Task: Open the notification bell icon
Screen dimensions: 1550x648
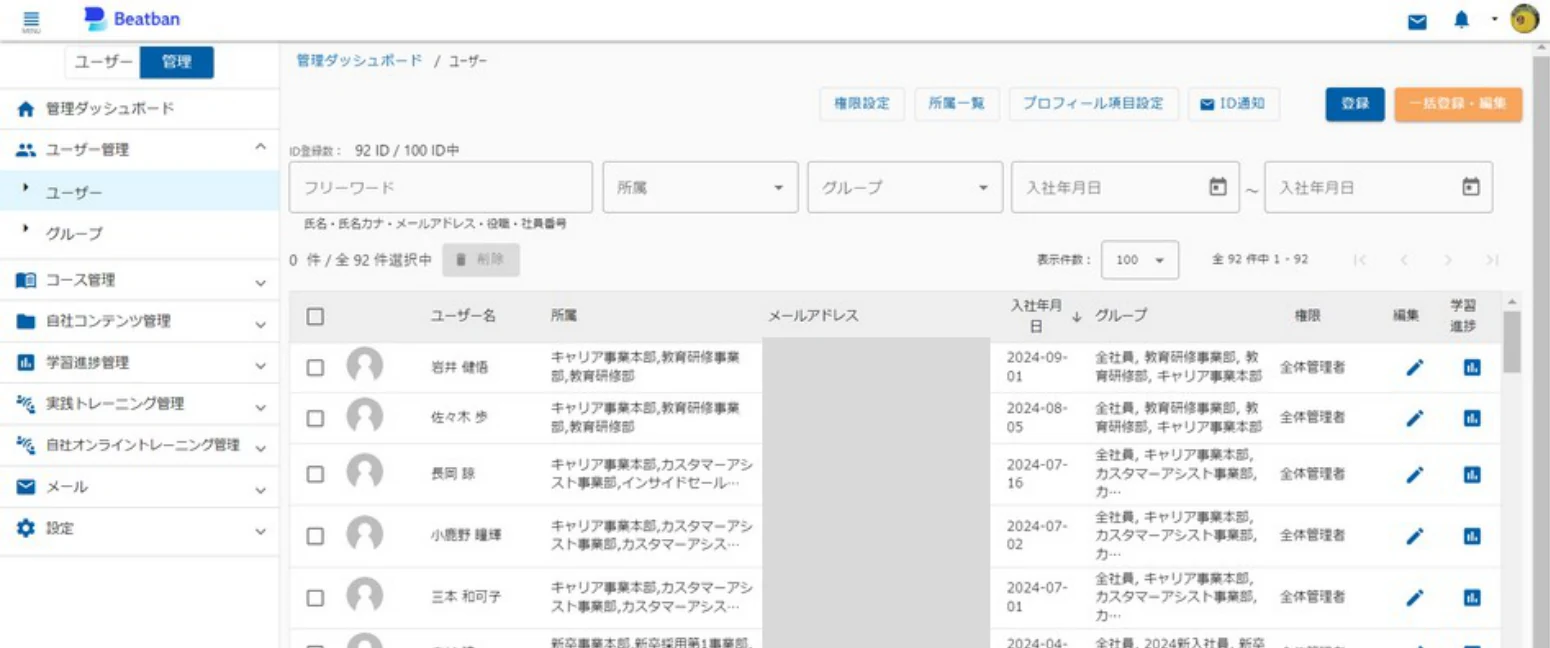Action: tap(1462, 20)
